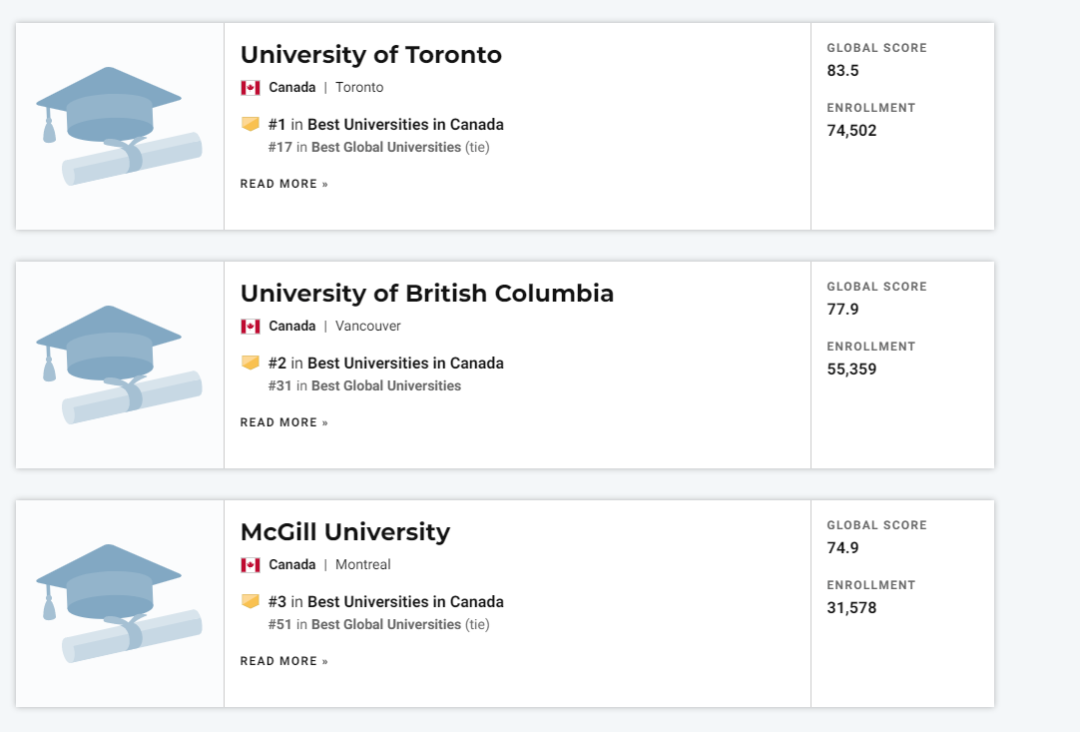Click the gold badge next to #3 ranking

(250, 601)
